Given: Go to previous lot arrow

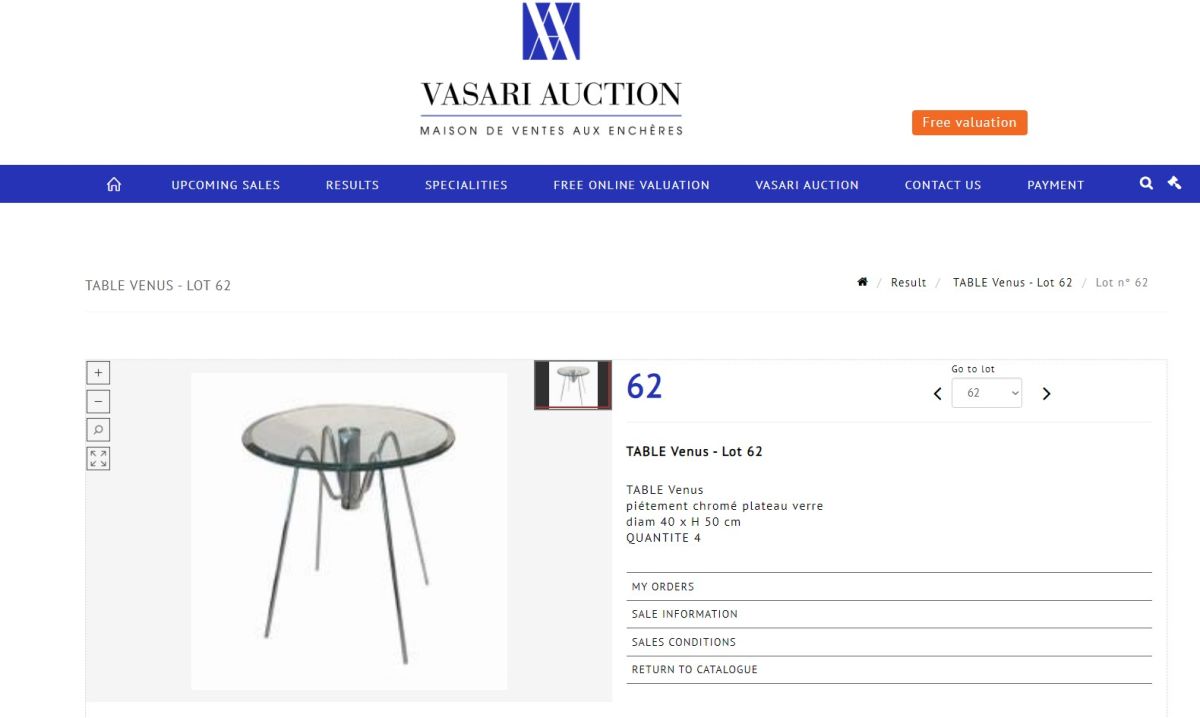Looking at the screenshot, I should pyautogui.click(x=937, y=394).
